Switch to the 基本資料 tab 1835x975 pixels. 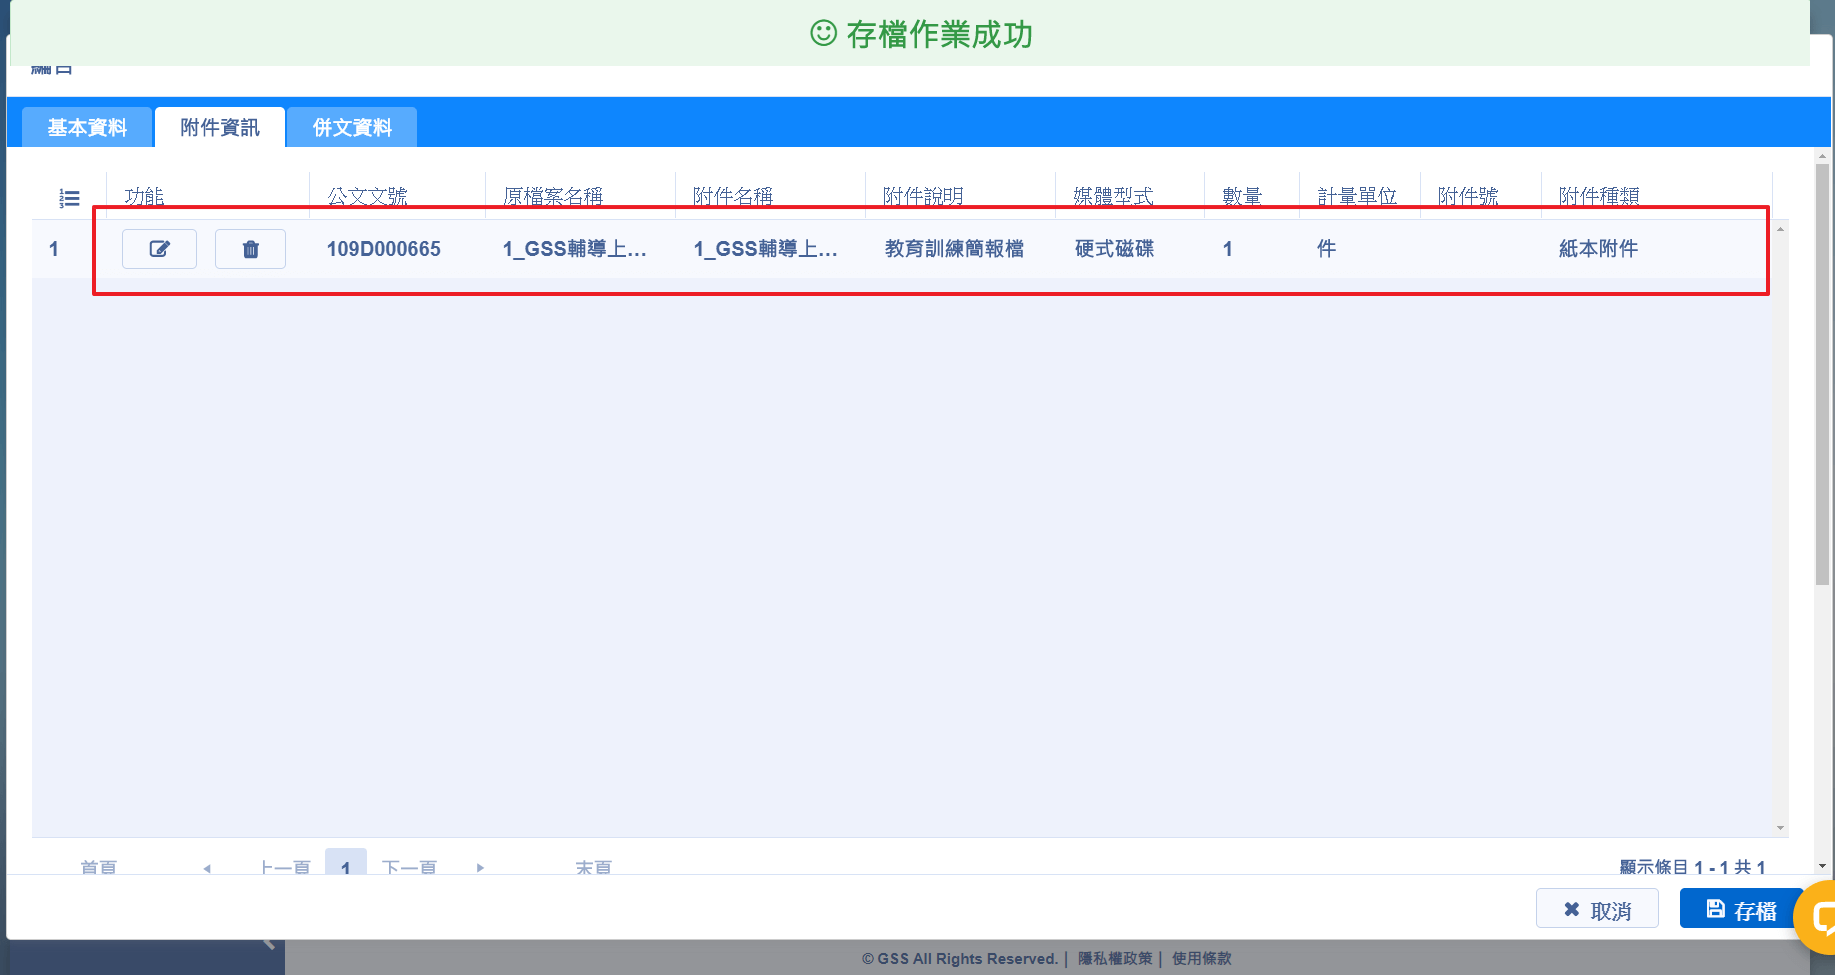pyautogui.click(x=87, y=128)
